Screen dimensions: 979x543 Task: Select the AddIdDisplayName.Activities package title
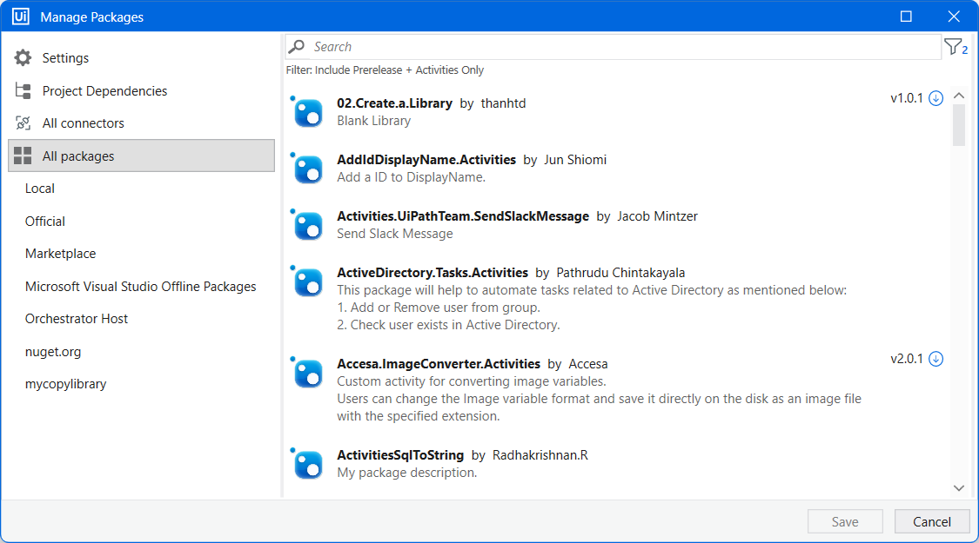426,160
